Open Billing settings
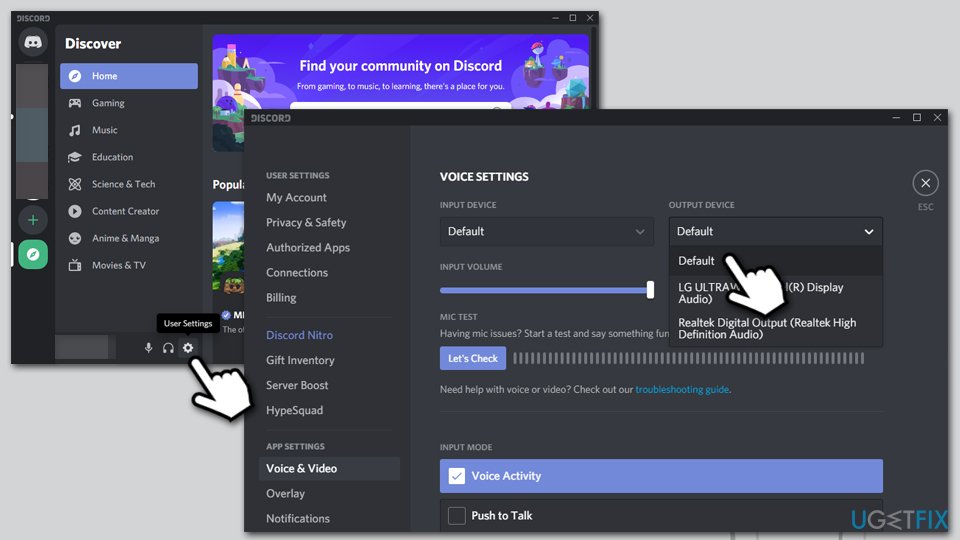The height and width of the screenshot is (540, 960). [x=281, y=298]
